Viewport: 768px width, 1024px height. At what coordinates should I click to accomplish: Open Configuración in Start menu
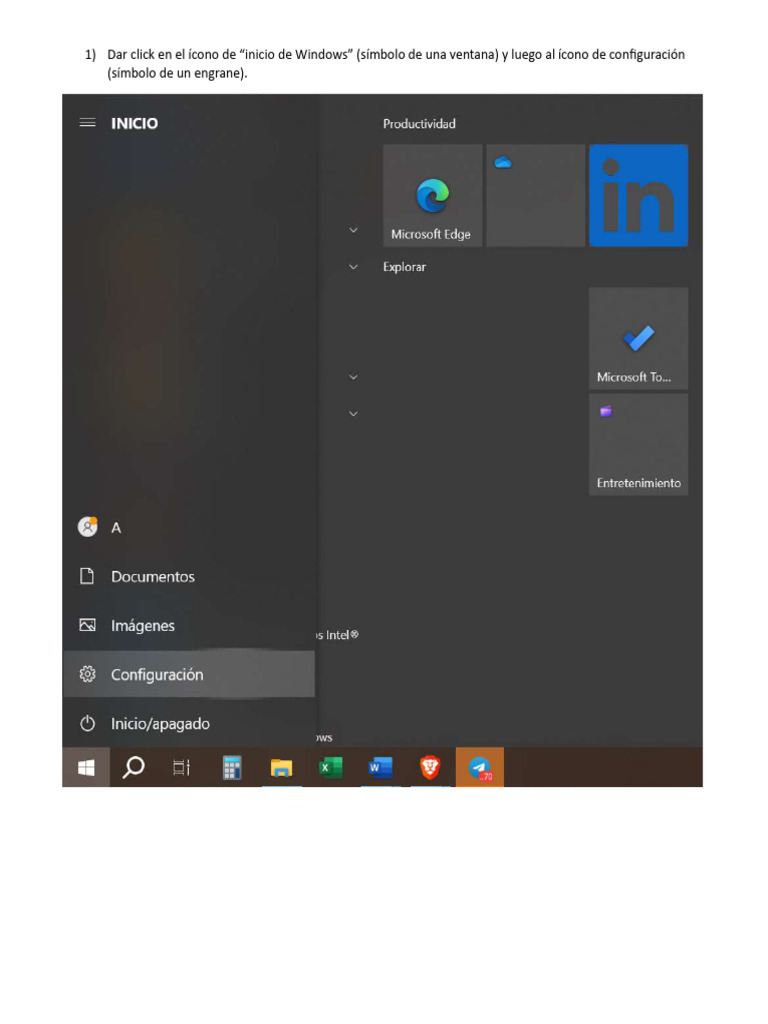pyautogui.click(x=189, y=675)
